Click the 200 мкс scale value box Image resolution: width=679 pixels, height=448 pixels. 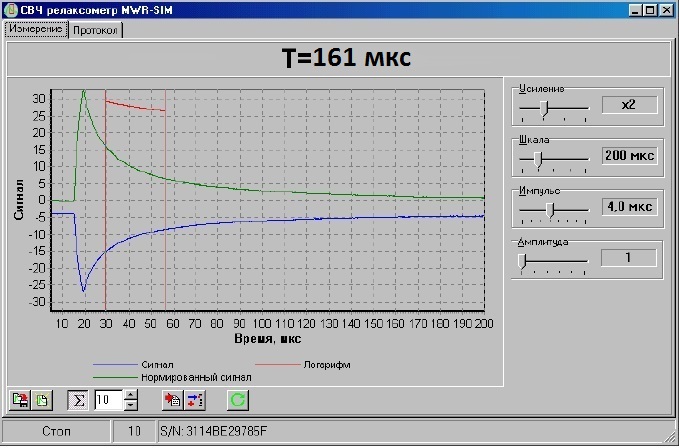click(x=630, y=155)
